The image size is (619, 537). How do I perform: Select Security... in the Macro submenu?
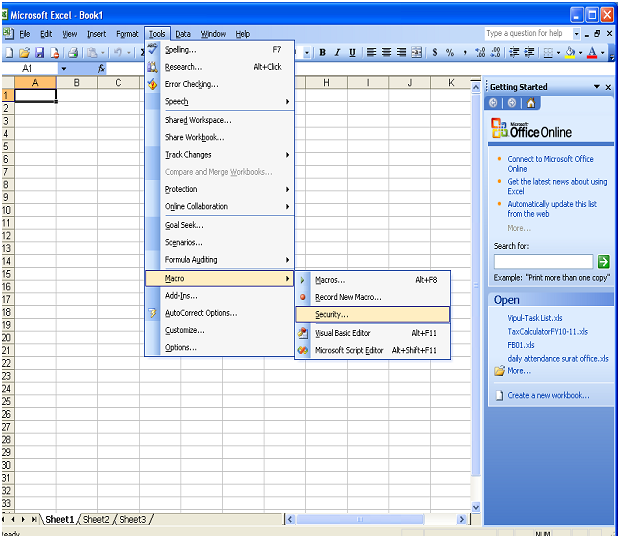pos(331,315)
